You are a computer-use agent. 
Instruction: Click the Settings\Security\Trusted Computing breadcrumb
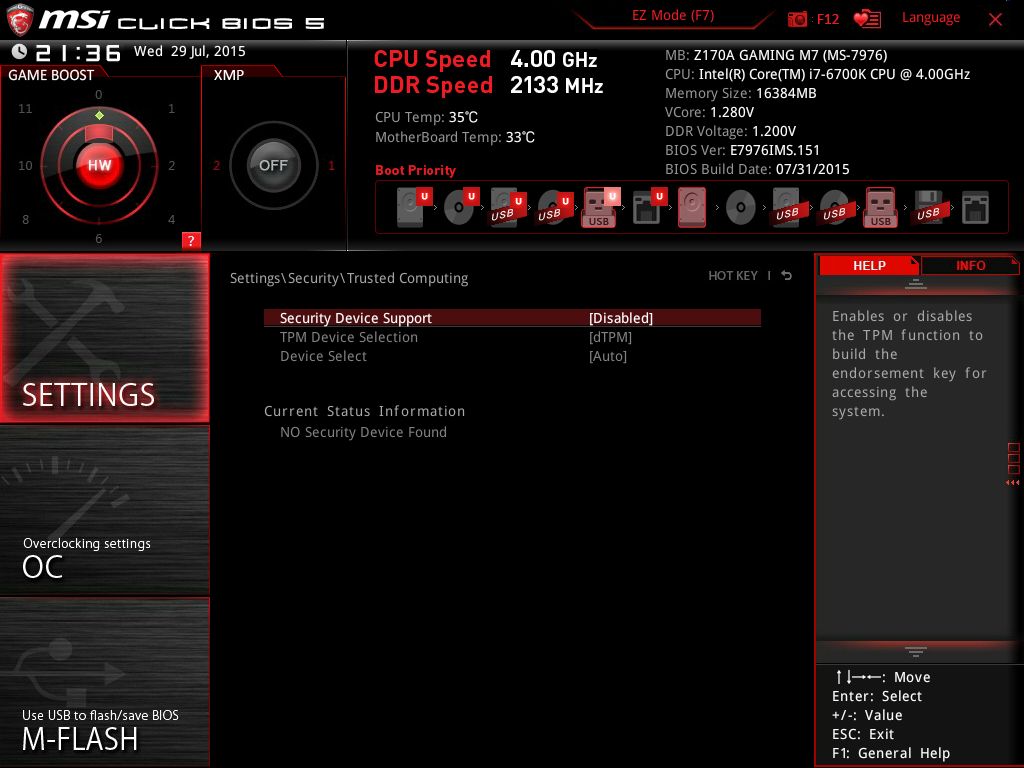pos(349,278)
